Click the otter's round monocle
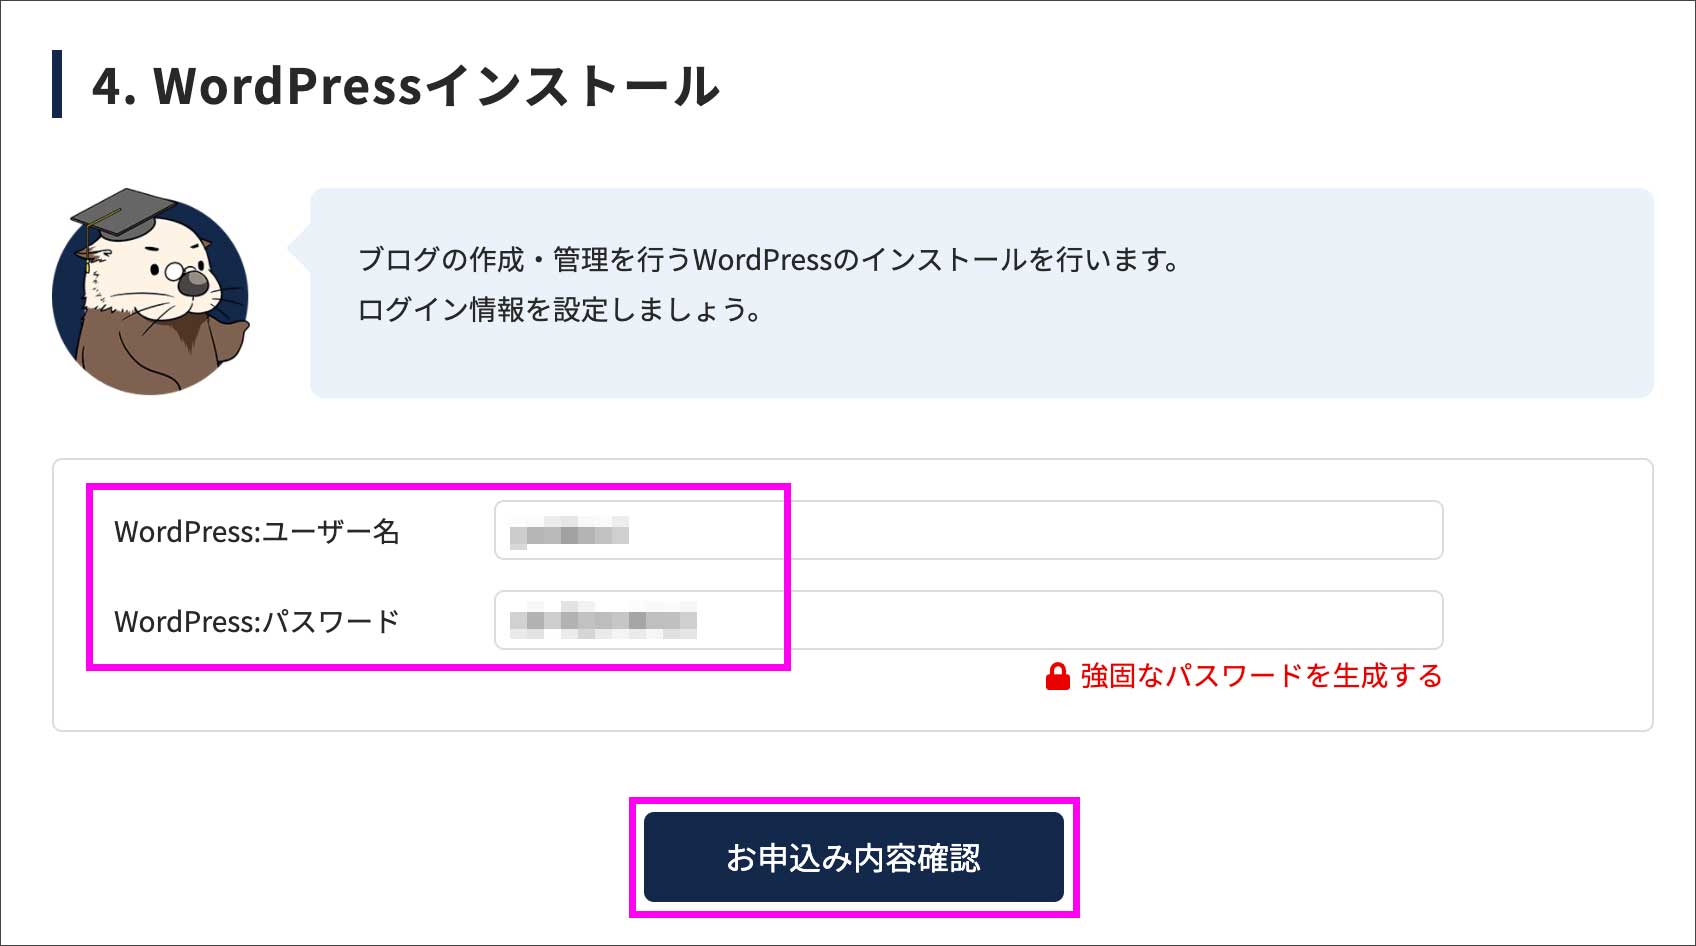This screenshot has width=1696, height=946. click(174, 270)
